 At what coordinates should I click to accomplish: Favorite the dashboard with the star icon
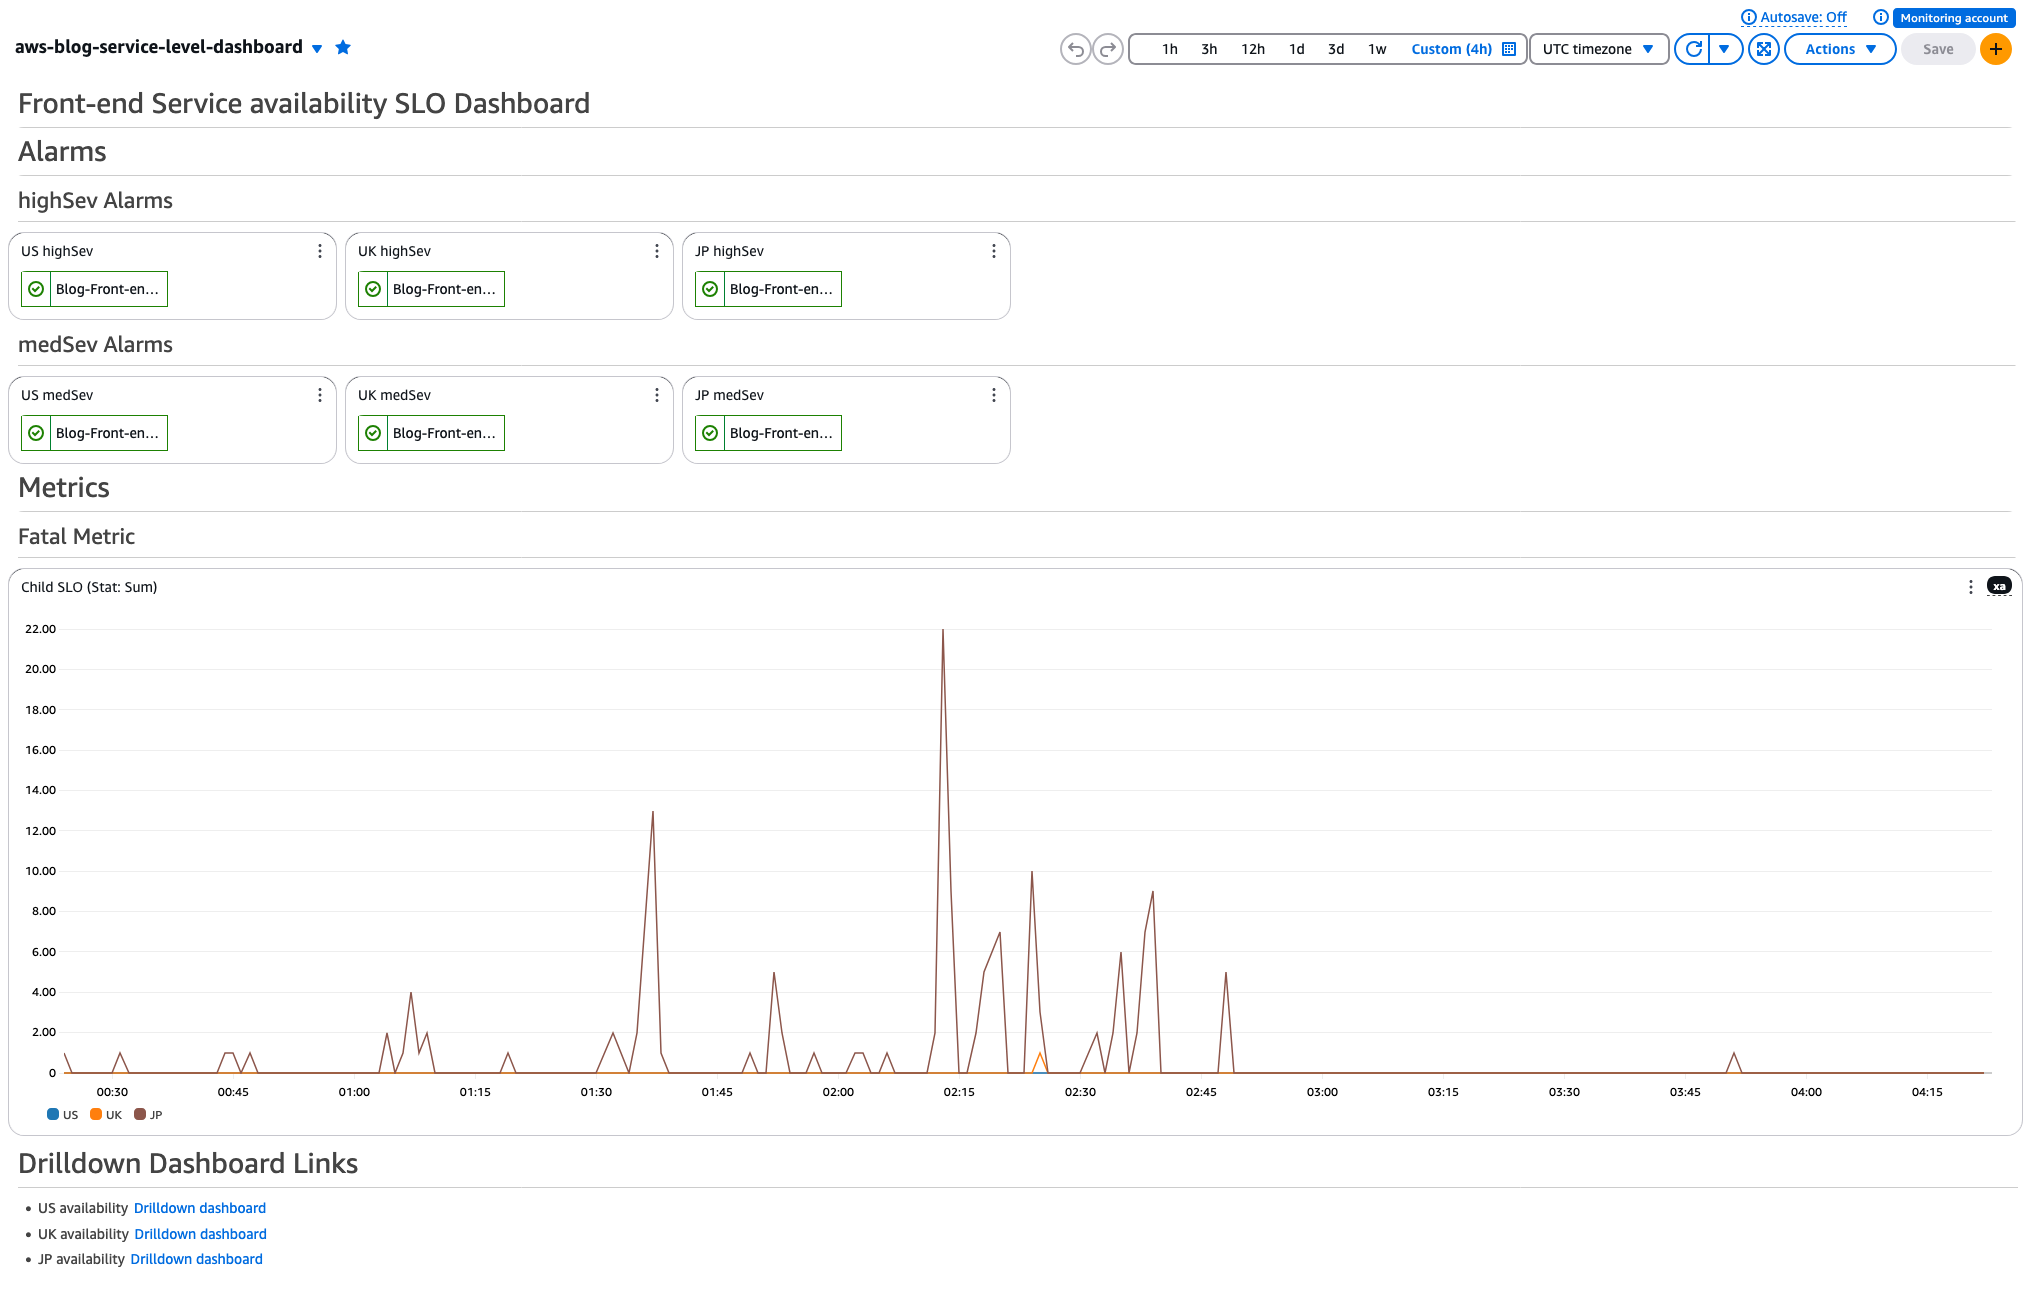[343, 48]
